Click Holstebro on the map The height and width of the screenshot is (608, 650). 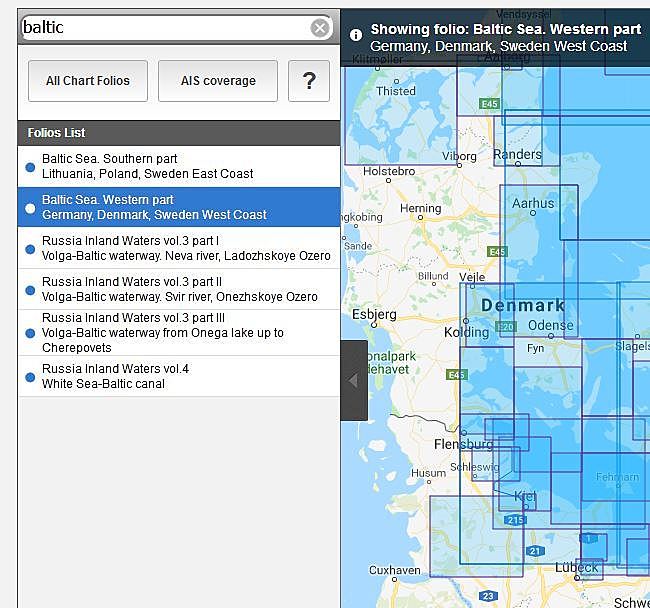[x=389, y=171]
